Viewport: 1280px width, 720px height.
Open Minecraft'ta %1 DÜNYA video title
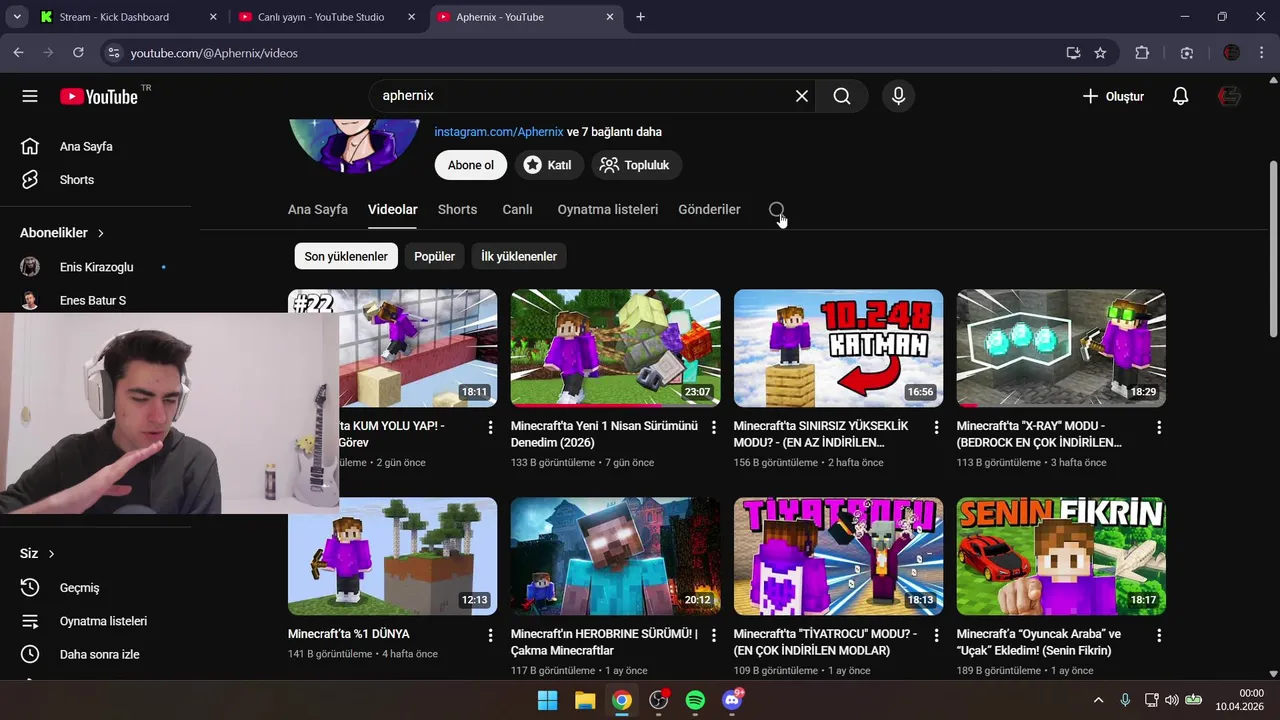(x=349, y=634)
